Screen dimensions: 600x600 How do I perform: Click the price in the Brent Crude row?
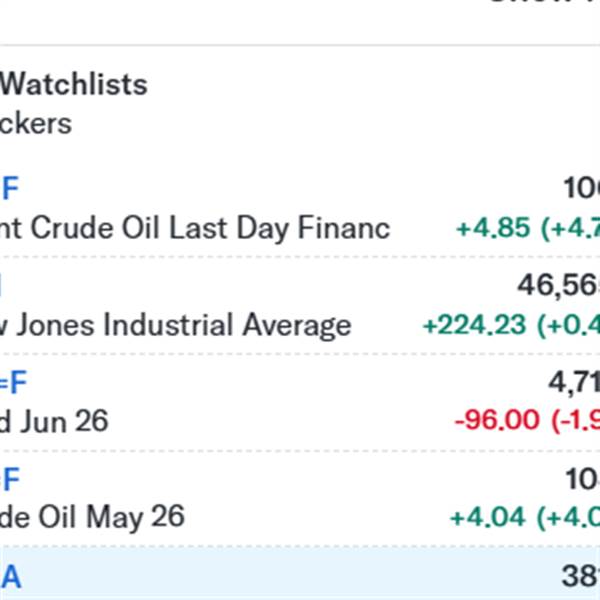click(580, 188)
